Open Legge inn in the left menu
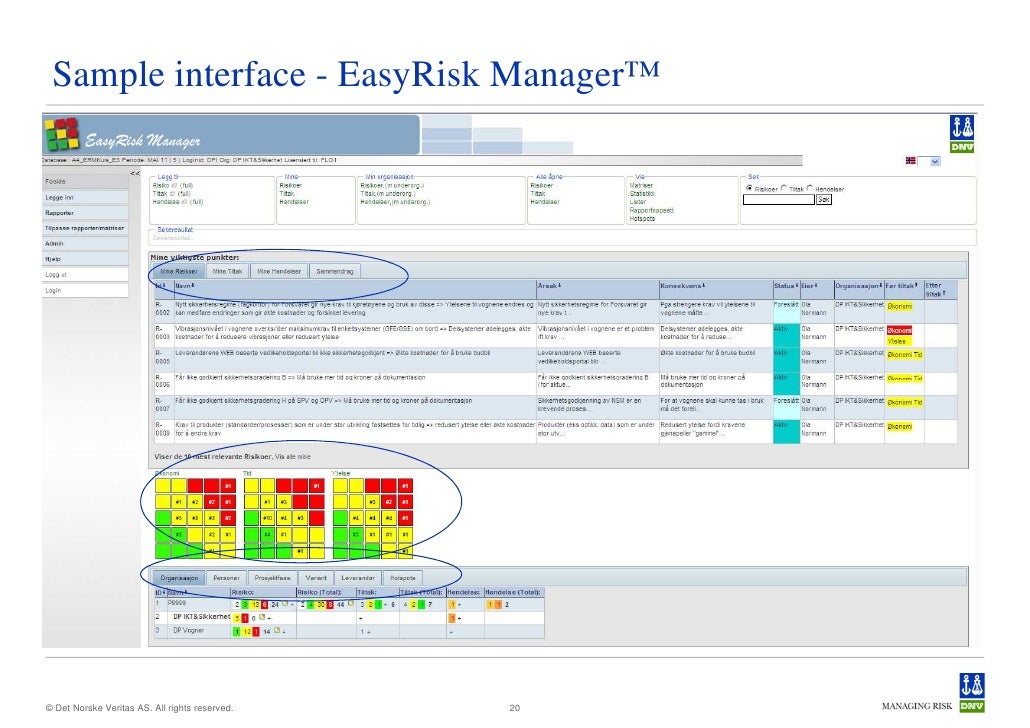This screenshot has width=1030, height=728. click(85, 197)
